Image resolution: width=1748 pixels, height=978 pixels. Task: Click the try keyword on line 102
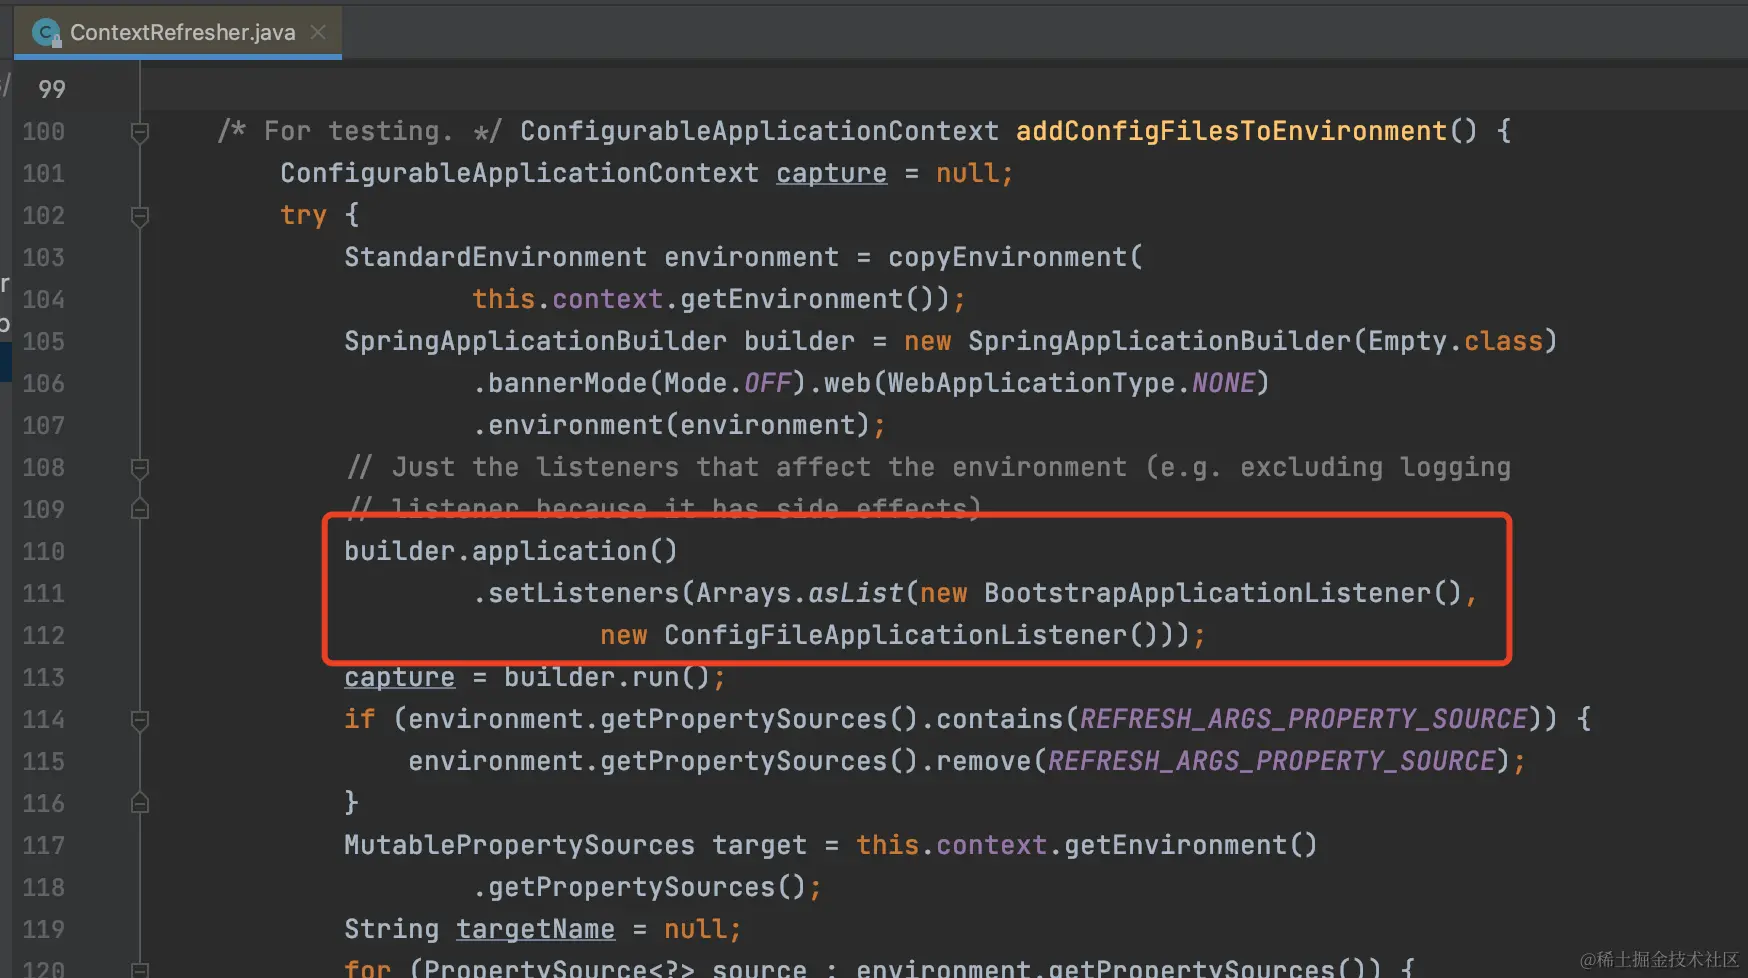[304, 215]
